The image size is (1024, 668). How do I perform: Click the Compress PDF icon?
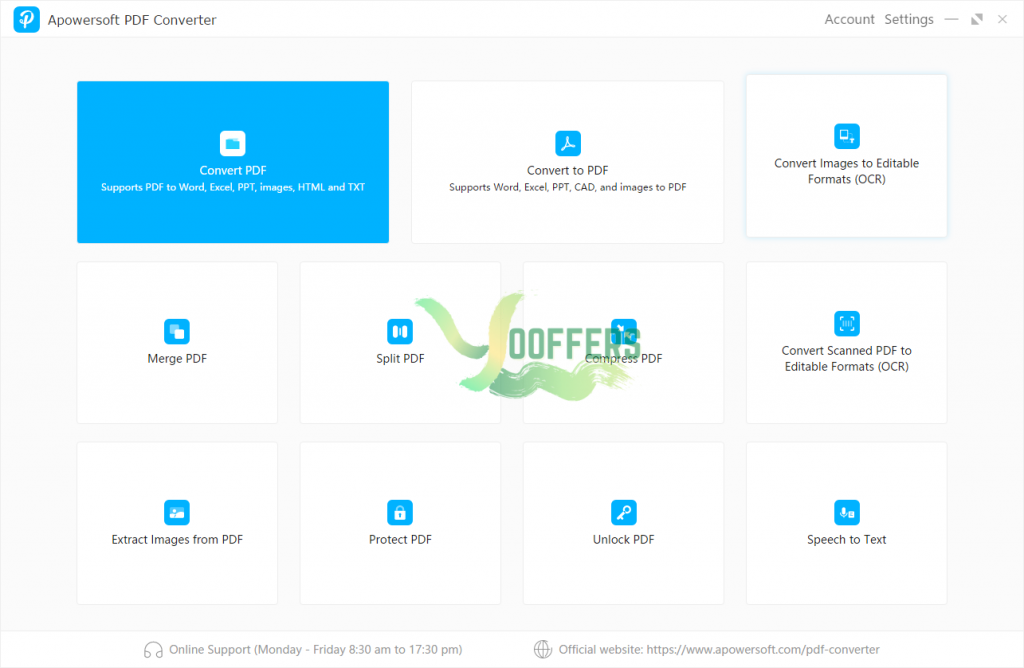coord(623,332)
